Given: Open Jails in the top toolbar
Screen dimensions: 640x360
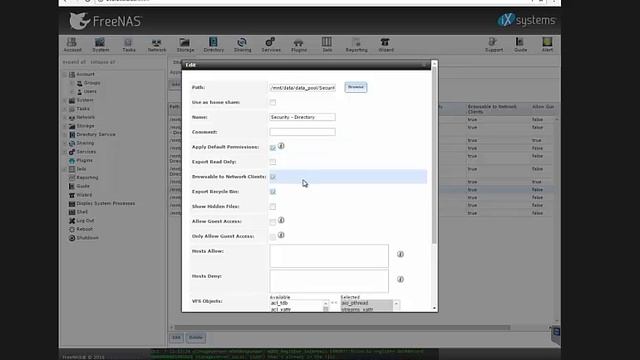Looking at the screenshot, I should (327, 44).
